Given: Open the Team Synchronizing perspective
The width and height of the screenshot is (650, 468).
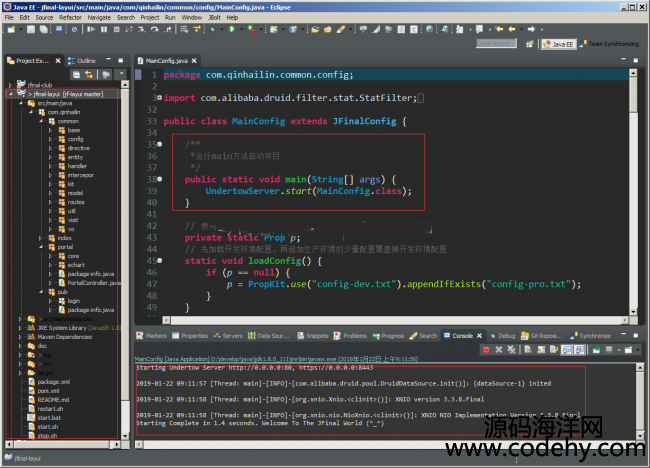Looking at the screenshot, I should [608, 44].
